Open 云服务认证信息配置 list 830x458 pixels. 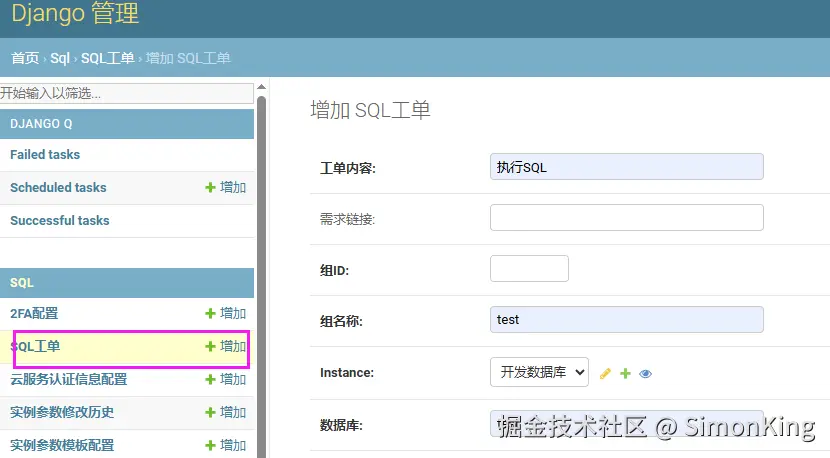[69, 380]
